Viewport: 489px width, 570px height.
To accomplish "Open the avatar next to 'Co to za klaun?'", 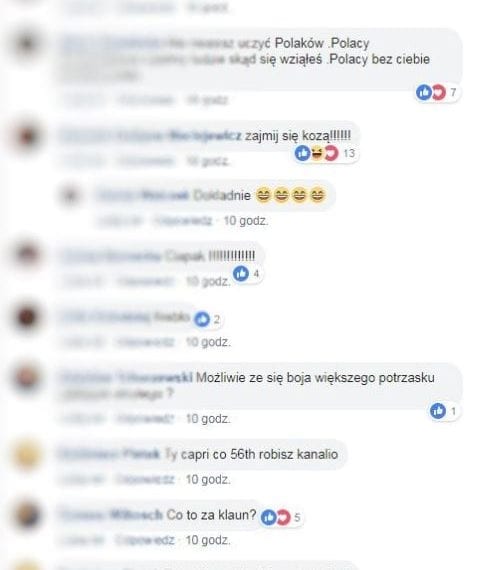I will [x=27, y=515].
